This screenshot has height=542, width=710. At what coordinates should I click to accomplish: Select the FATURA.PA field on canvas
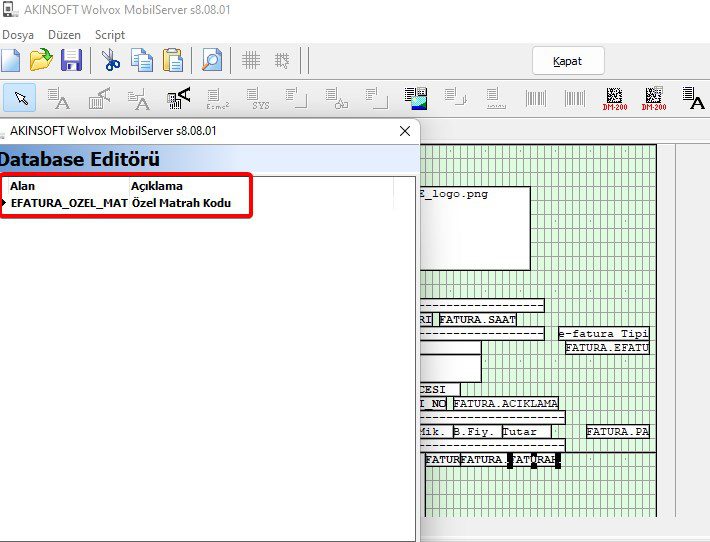618,432
